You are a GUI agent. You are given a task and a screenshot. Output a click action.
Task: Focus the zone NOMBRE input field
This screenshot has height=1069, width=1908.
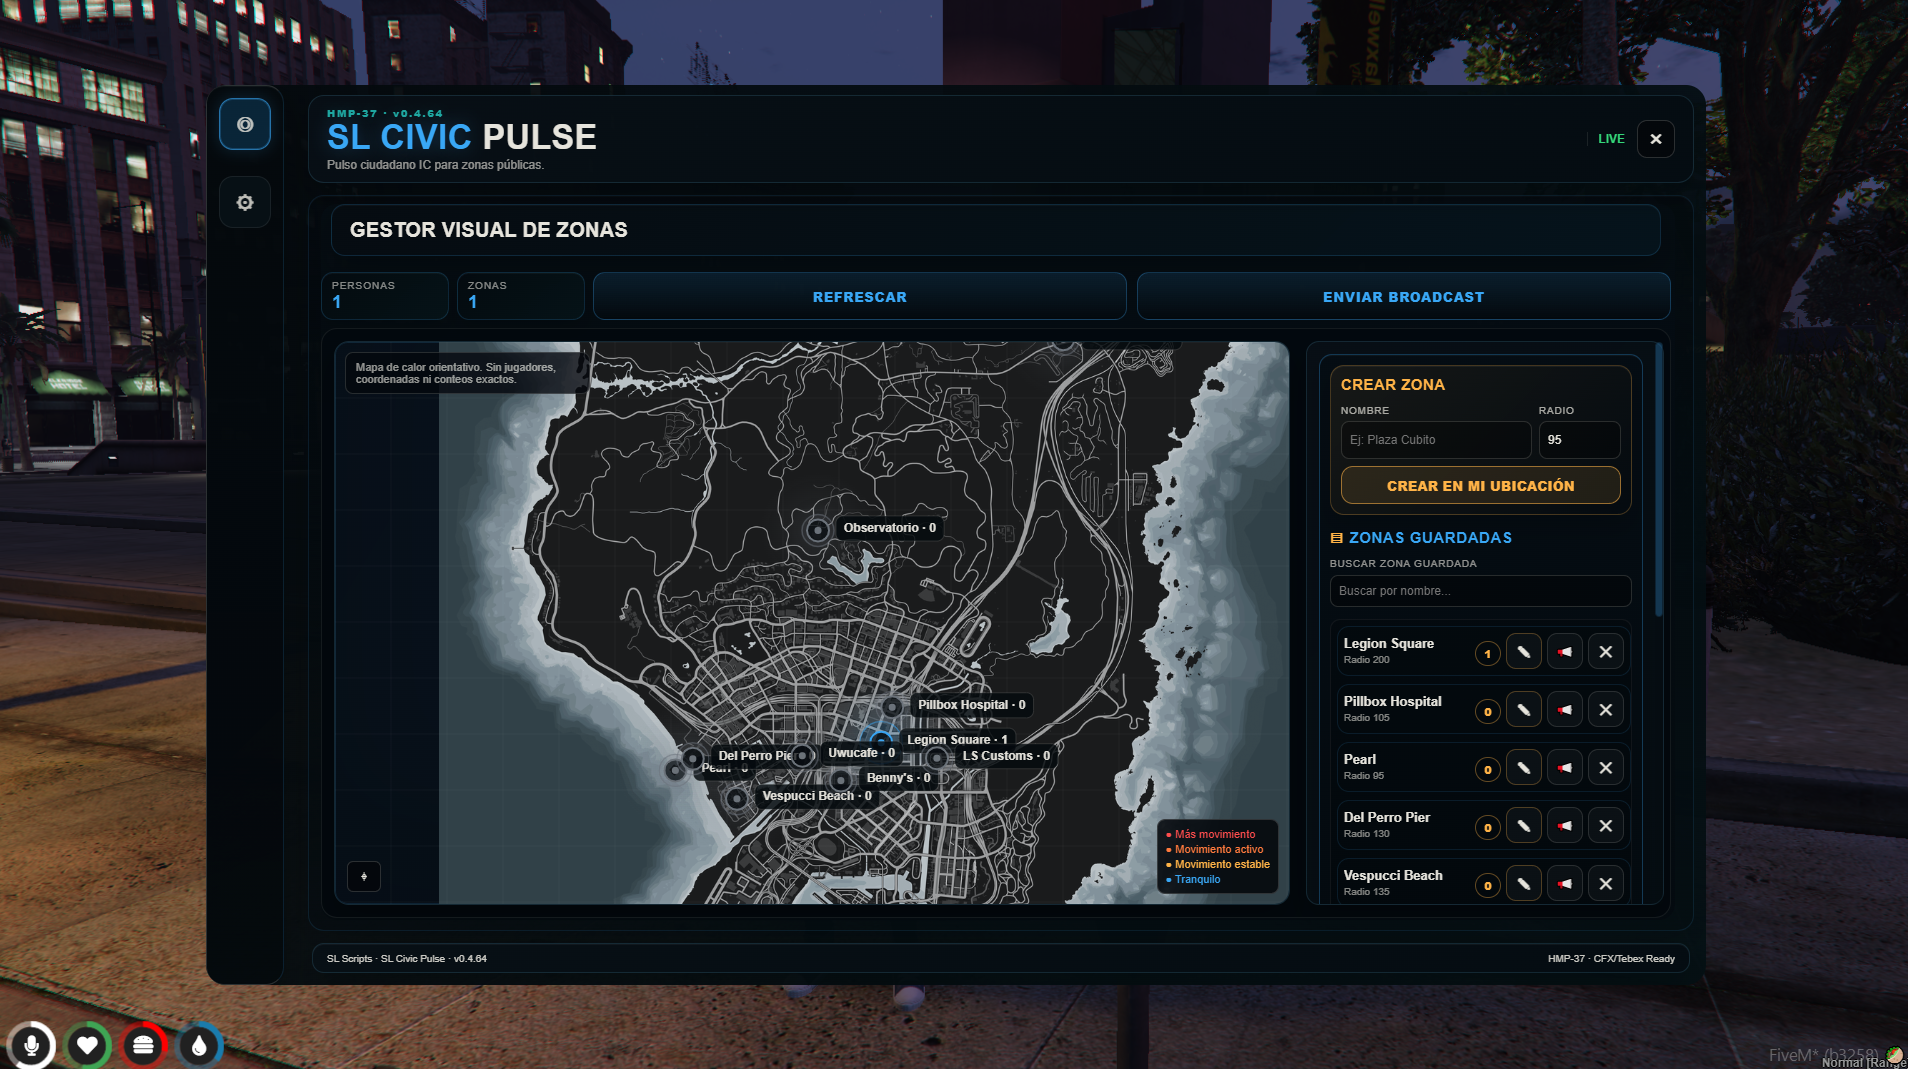point(1435,440)
